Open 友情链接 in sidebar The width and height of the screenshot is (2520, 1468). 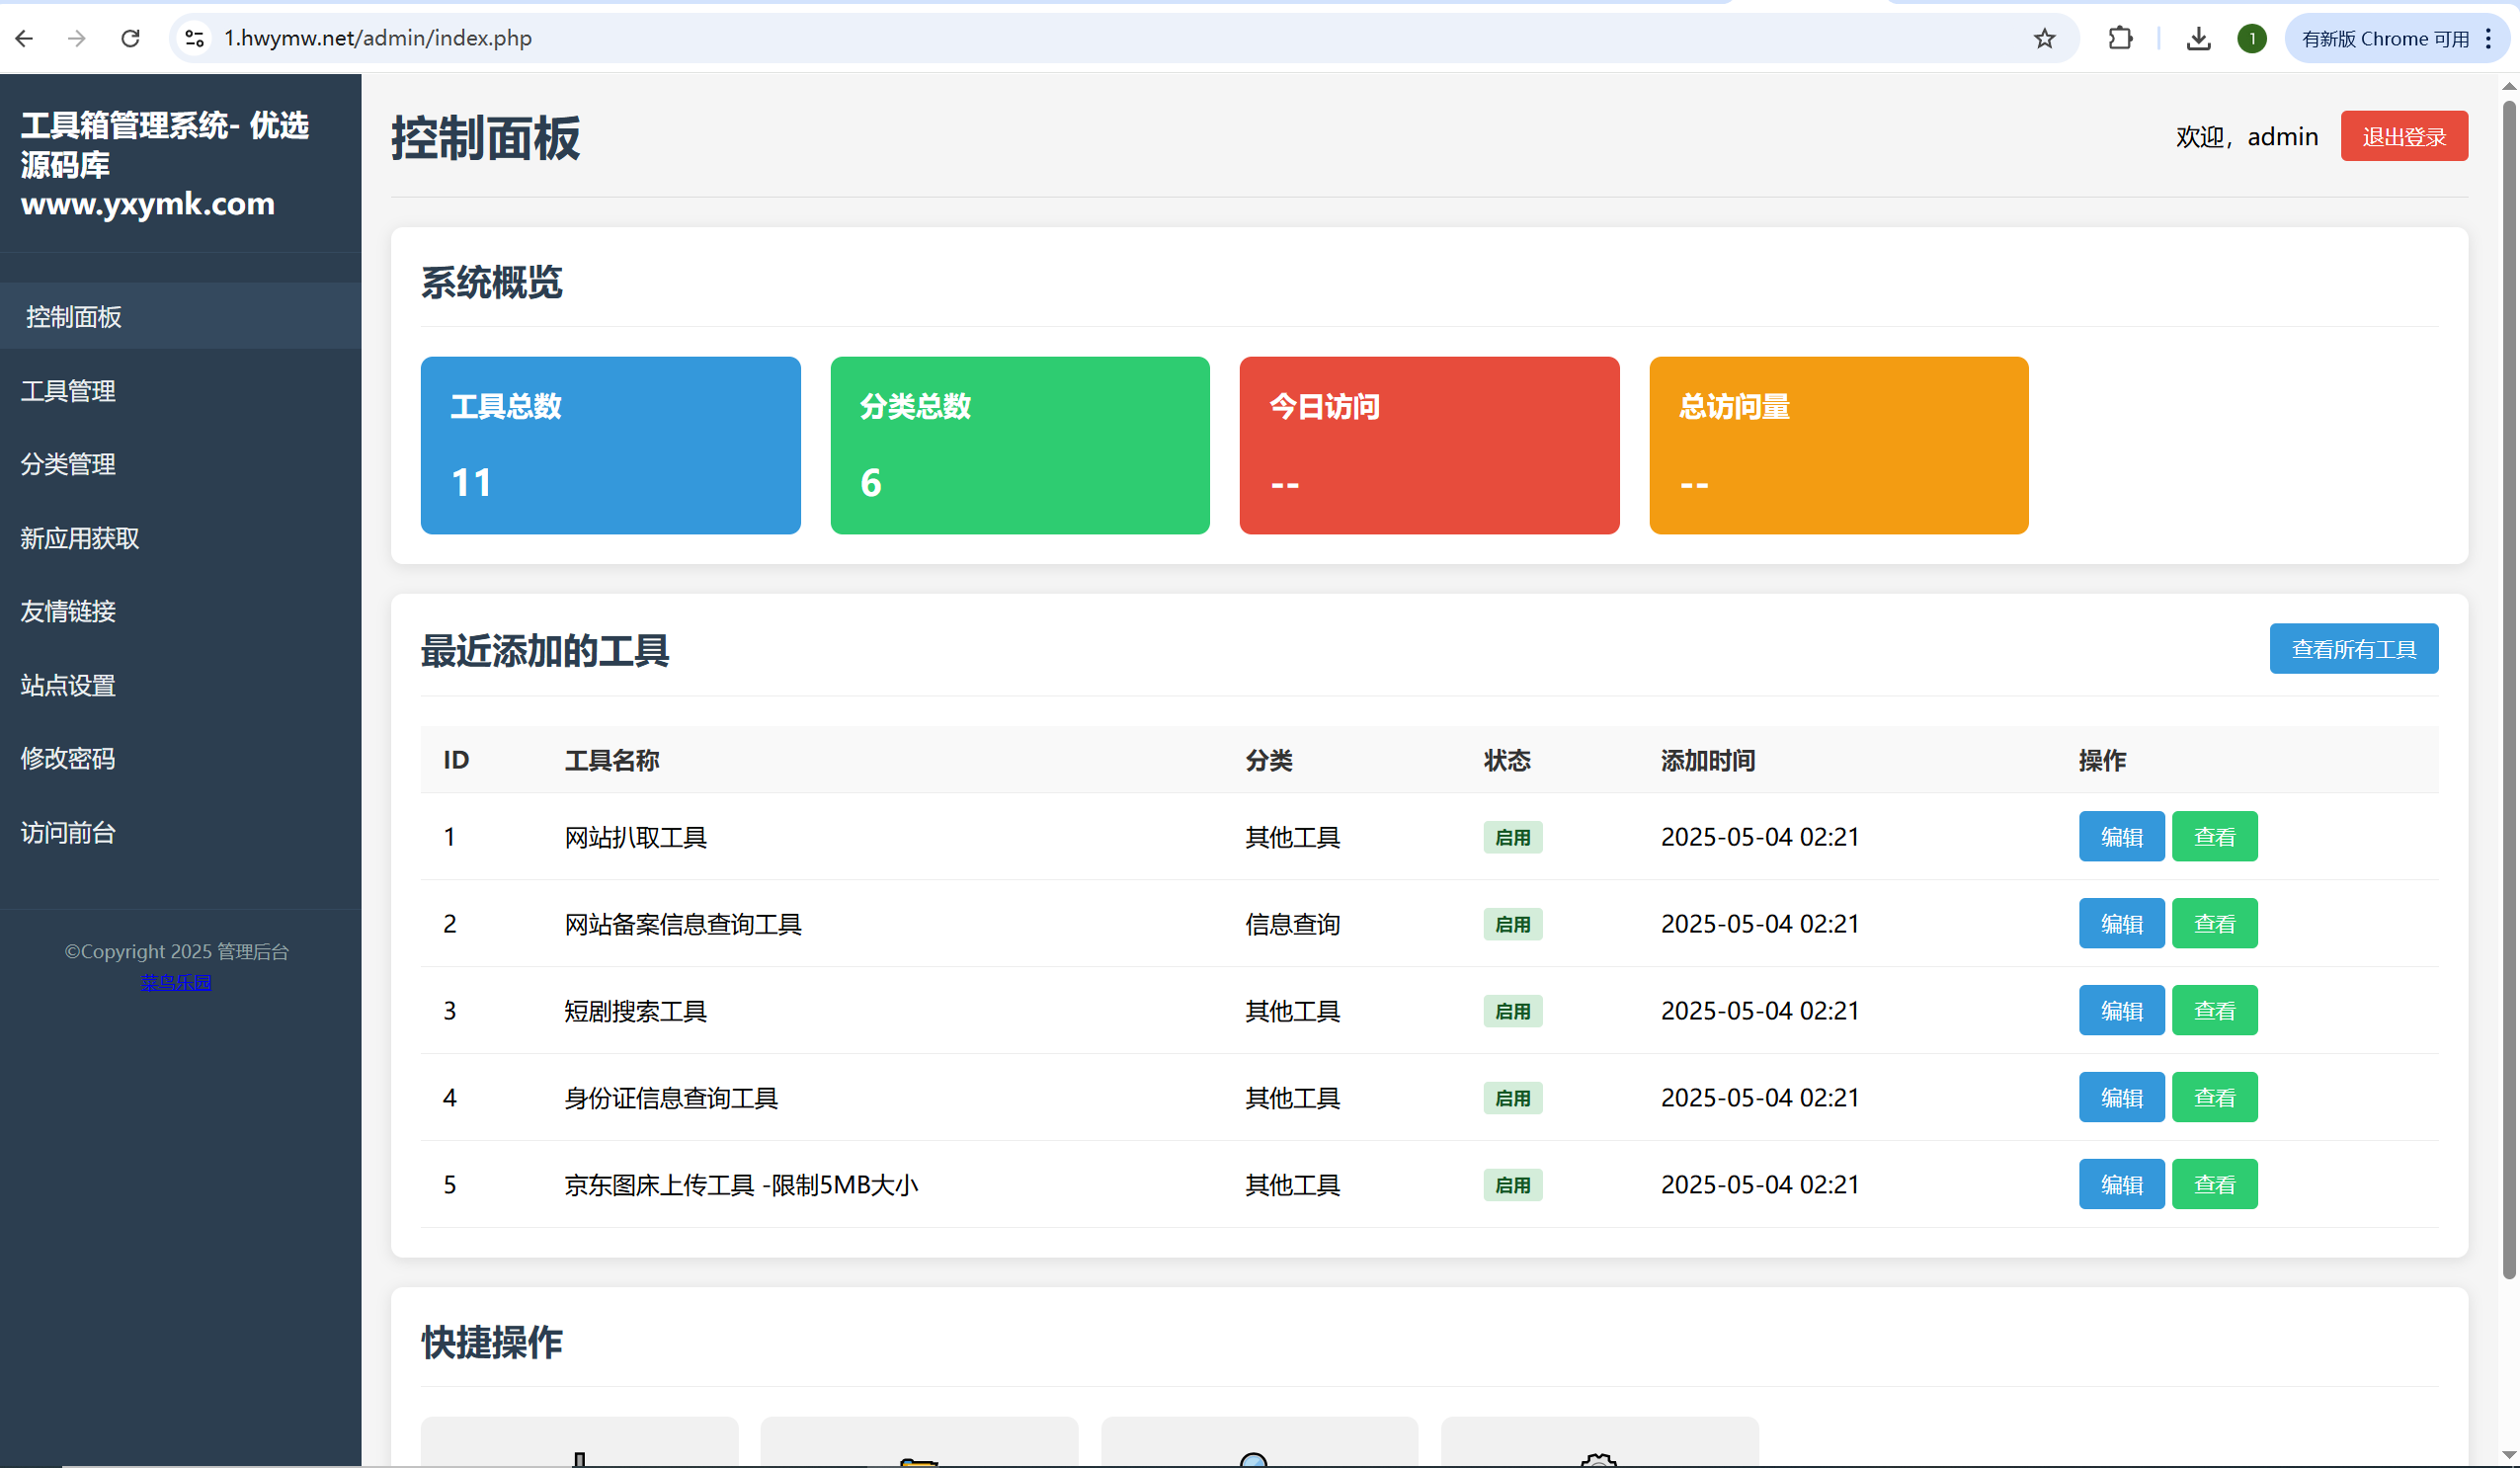click(x=180, y=611)
